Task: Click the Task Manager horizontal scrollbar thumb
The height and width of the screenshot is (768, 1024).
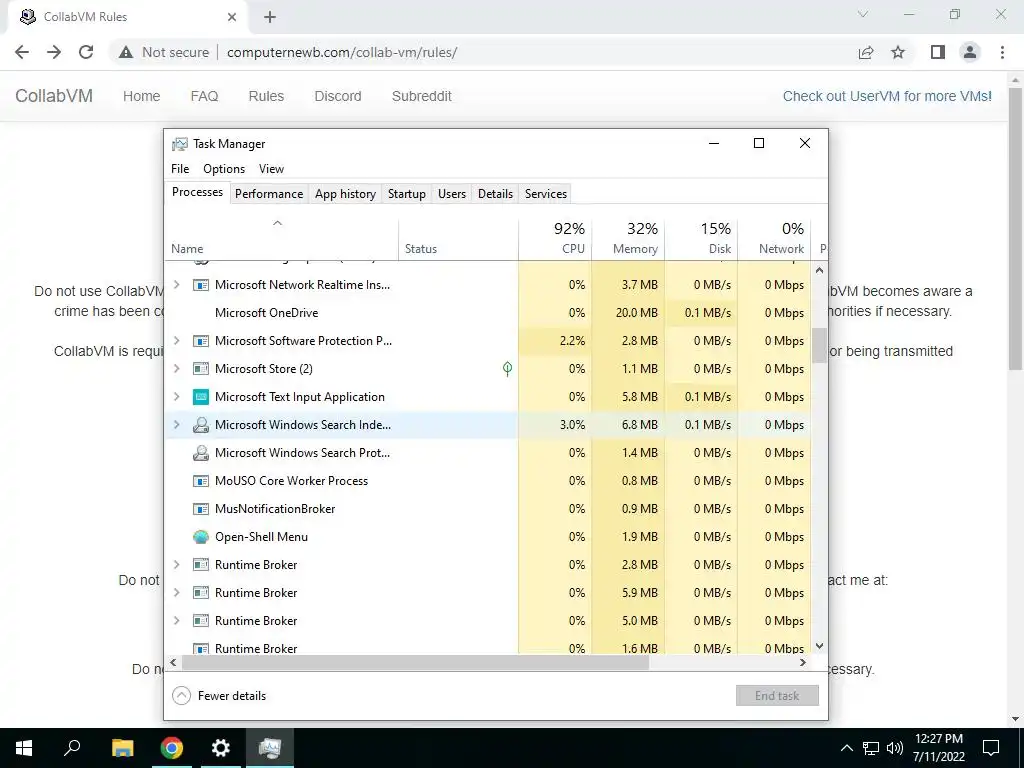Action: pyautogui.click(x=415, y=662)
